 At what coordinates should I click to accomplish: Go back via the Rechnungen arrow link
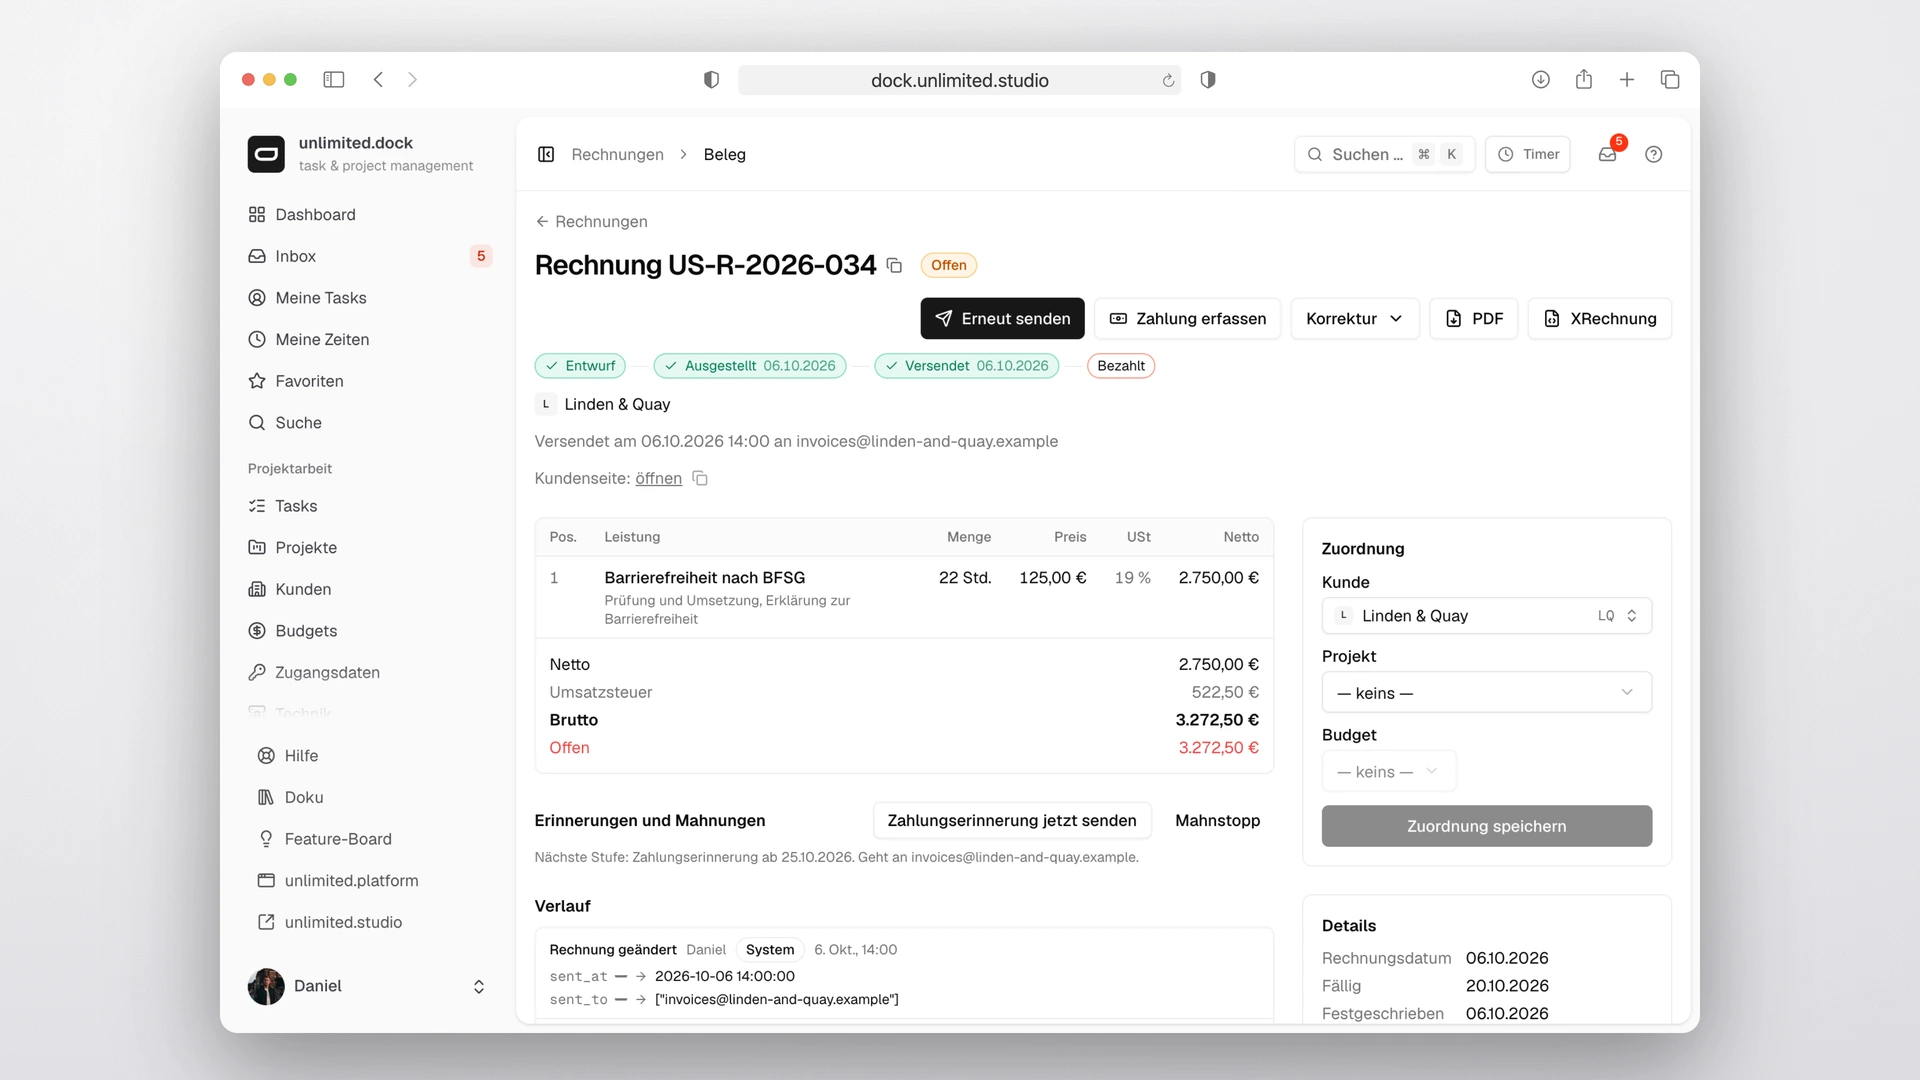coord(591,221)
